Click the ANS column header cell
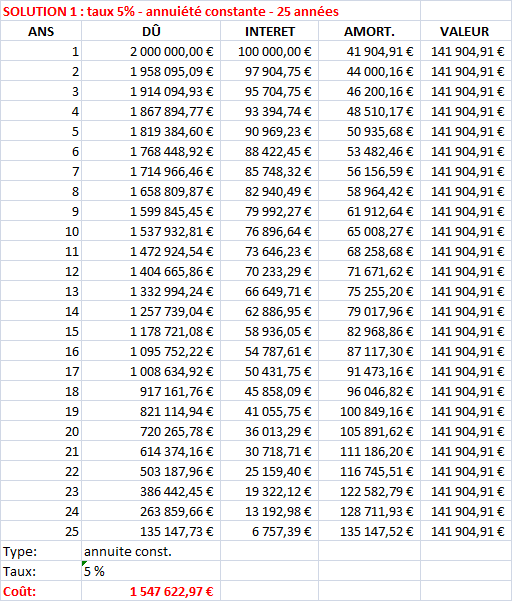Viewport: 512px width, 601px height. tap(41, 31)
